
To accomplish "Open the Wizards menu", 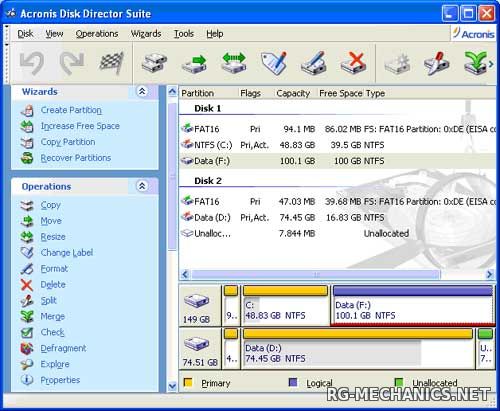I will pos(146,34).
